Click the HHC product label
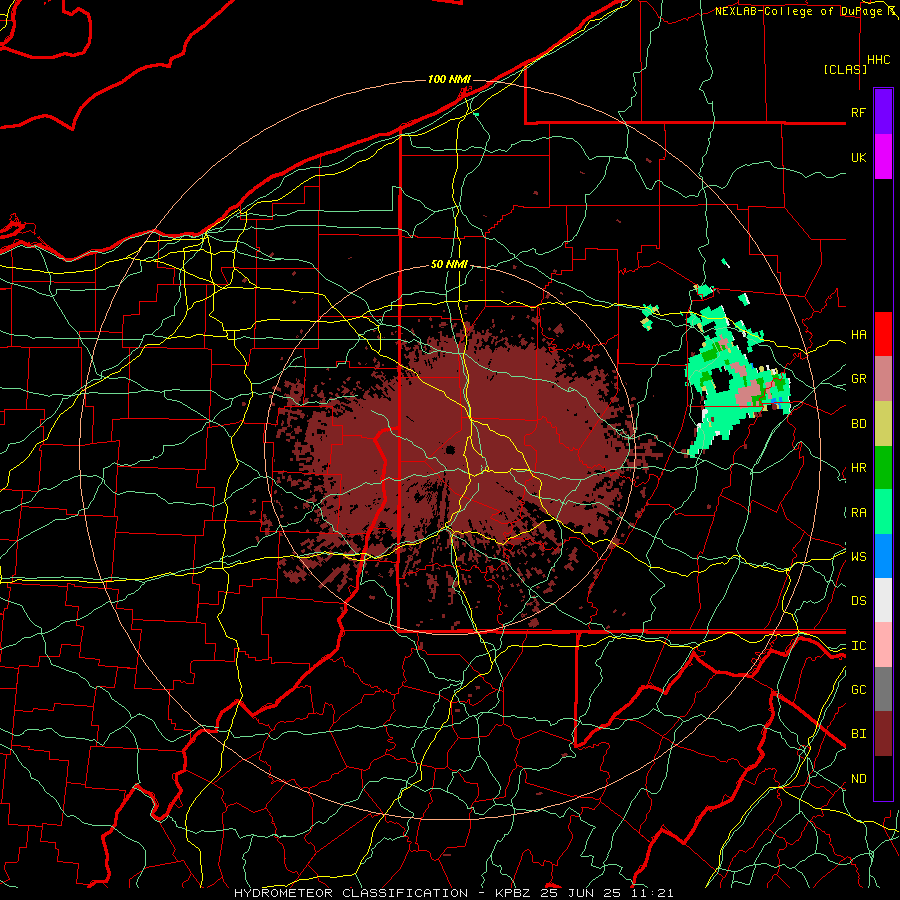The height and width of the screenshot is (900, 900). (x=879, y=60)
